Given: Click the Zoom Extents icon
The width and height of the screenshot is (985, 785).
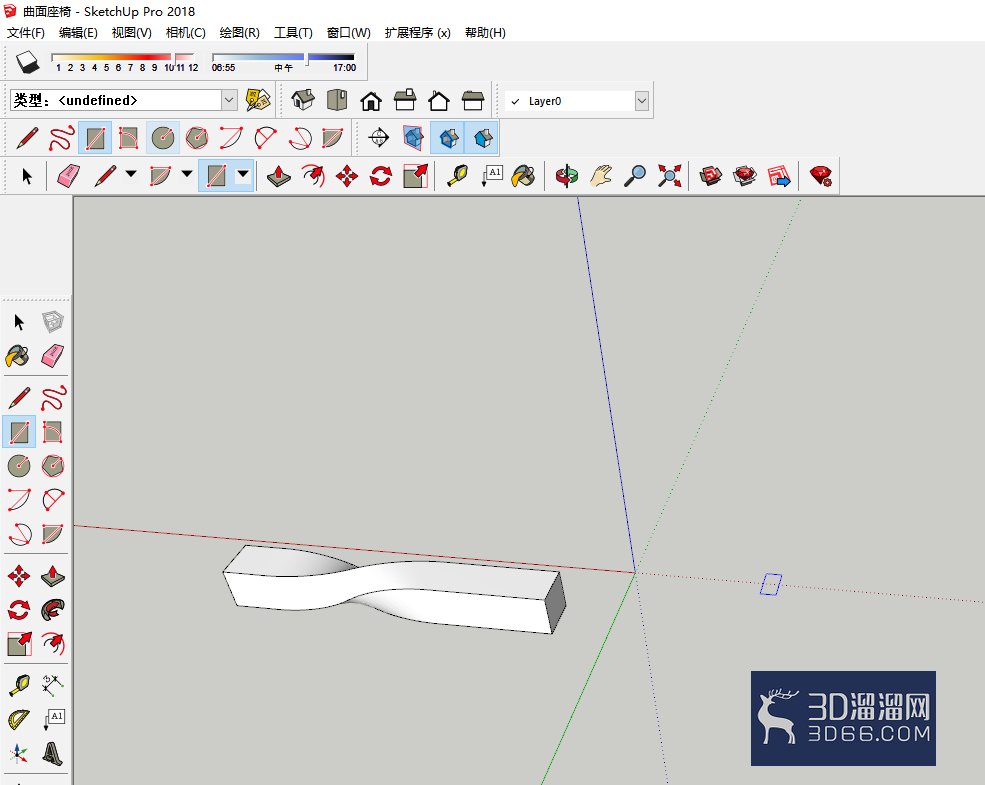Looking at the screenshot, I should pyautogui.click(x=670, y=176).
